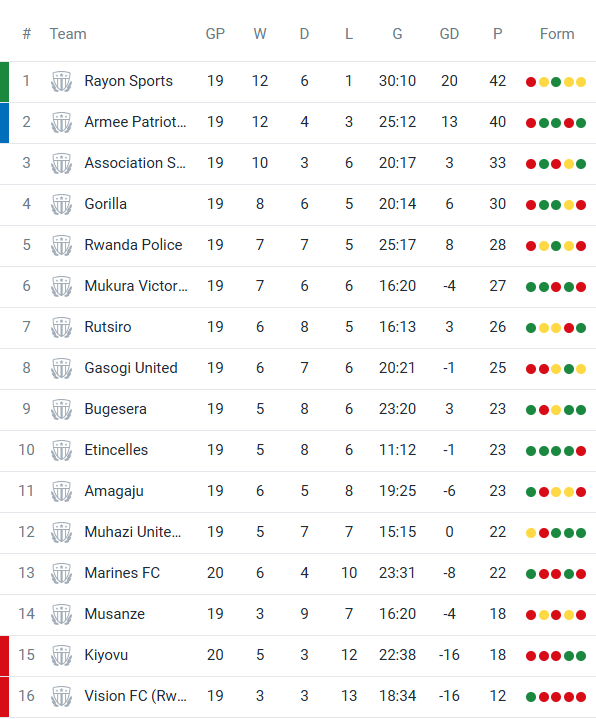Viewport: 596px width, 719px height.
Task: Click the Form column header
Action: [x=557, y=34]
